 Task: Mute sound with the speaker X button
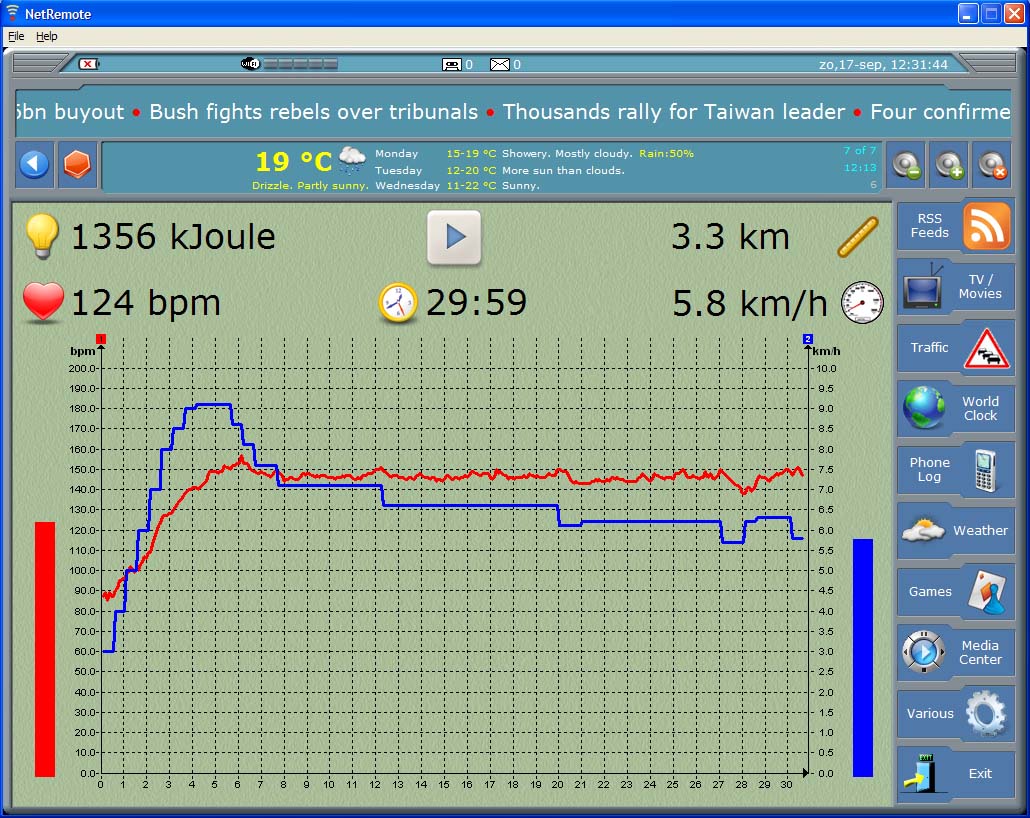[991, 164]
